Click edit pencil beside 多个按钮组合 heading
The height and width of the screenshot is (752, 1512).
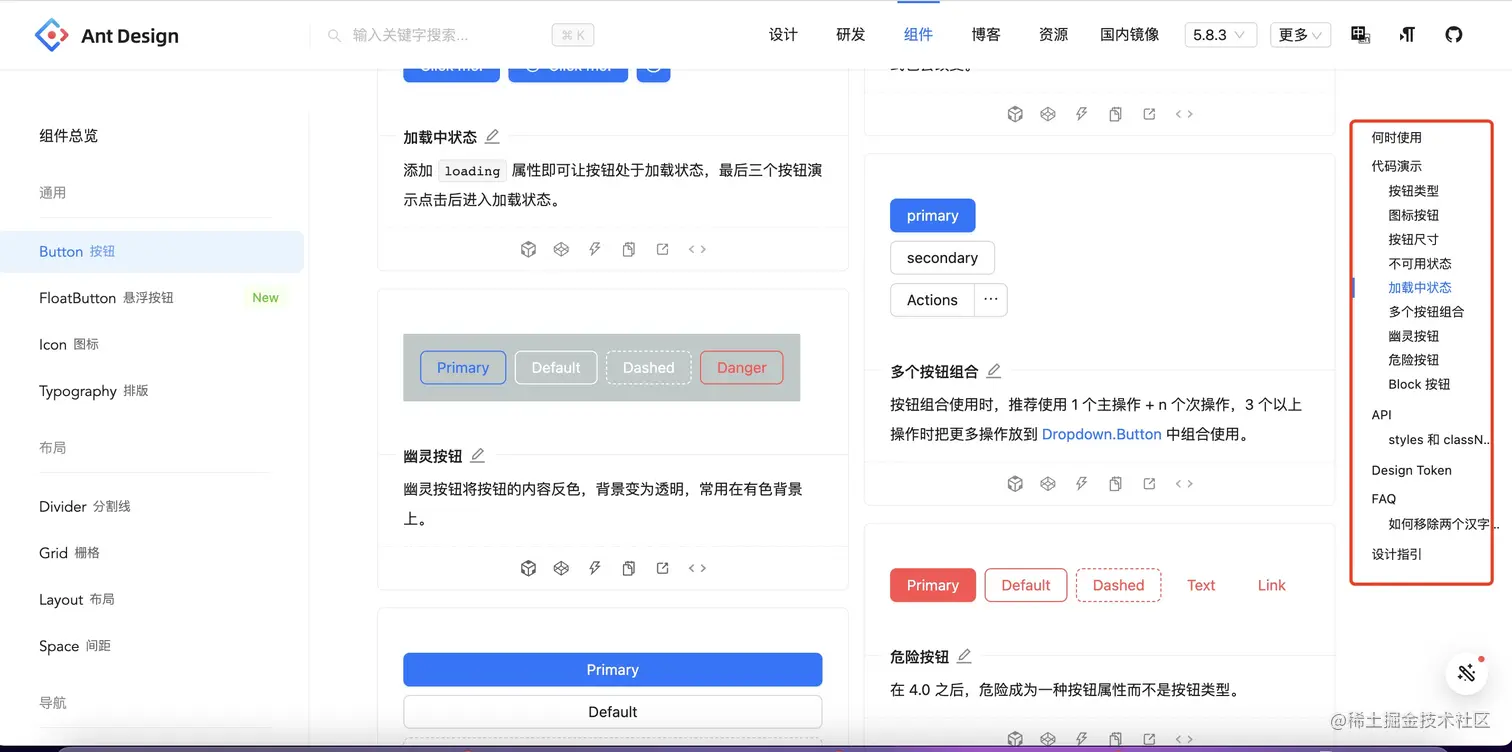pos(993,371)
